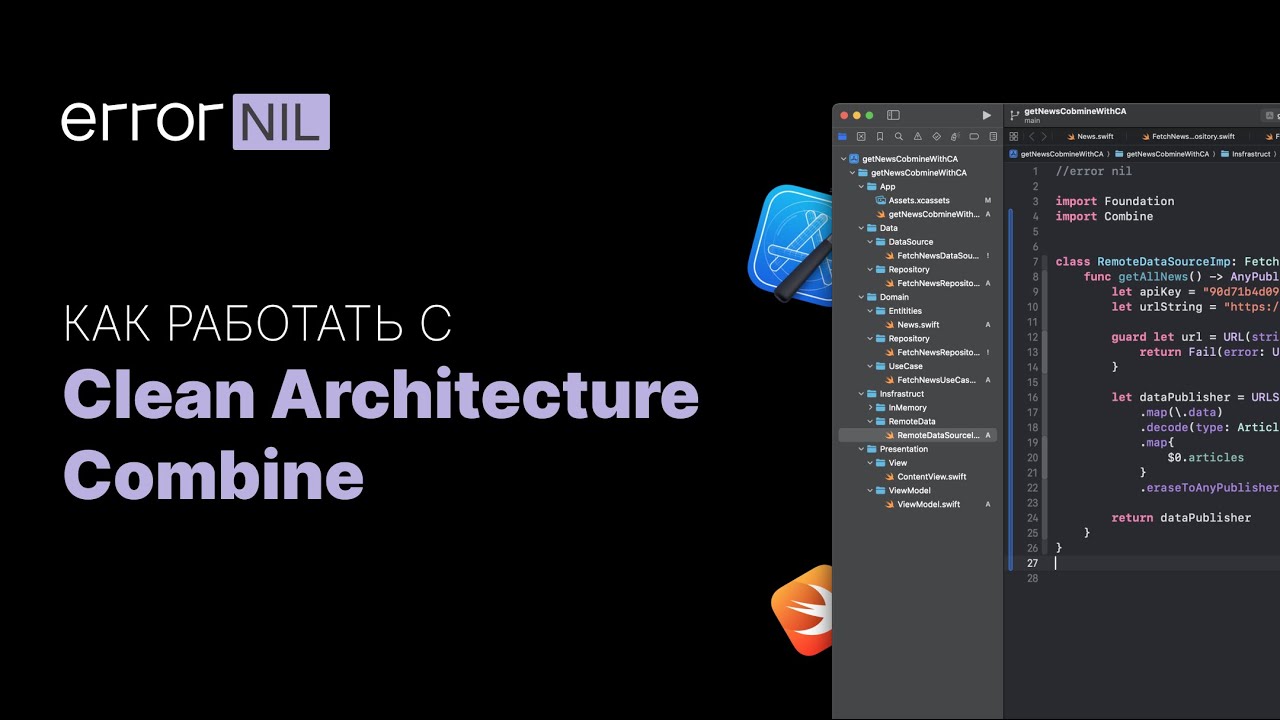The width and height of the screenshot is (1280, 720).
Task: Collapse the Insfrastruct folder
Action: coord(862,394)
